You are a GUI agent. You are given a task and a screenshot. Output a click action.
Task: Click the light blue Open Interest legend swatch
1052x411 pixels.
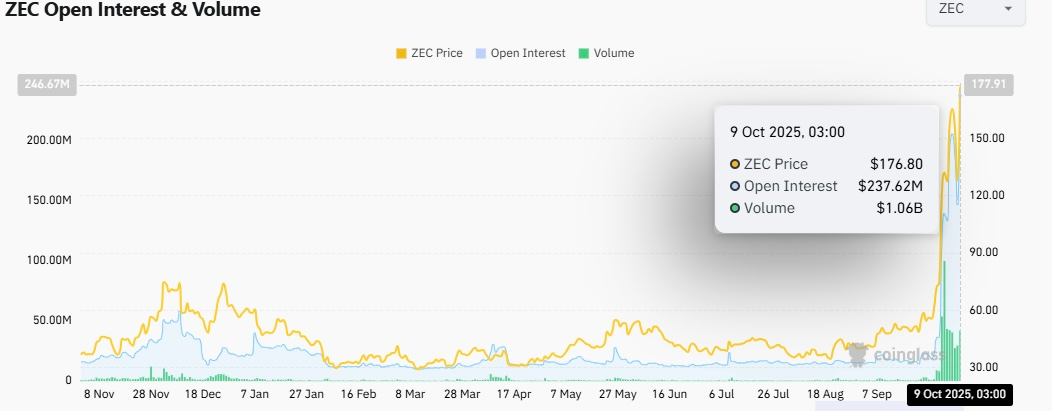point(481,53)
